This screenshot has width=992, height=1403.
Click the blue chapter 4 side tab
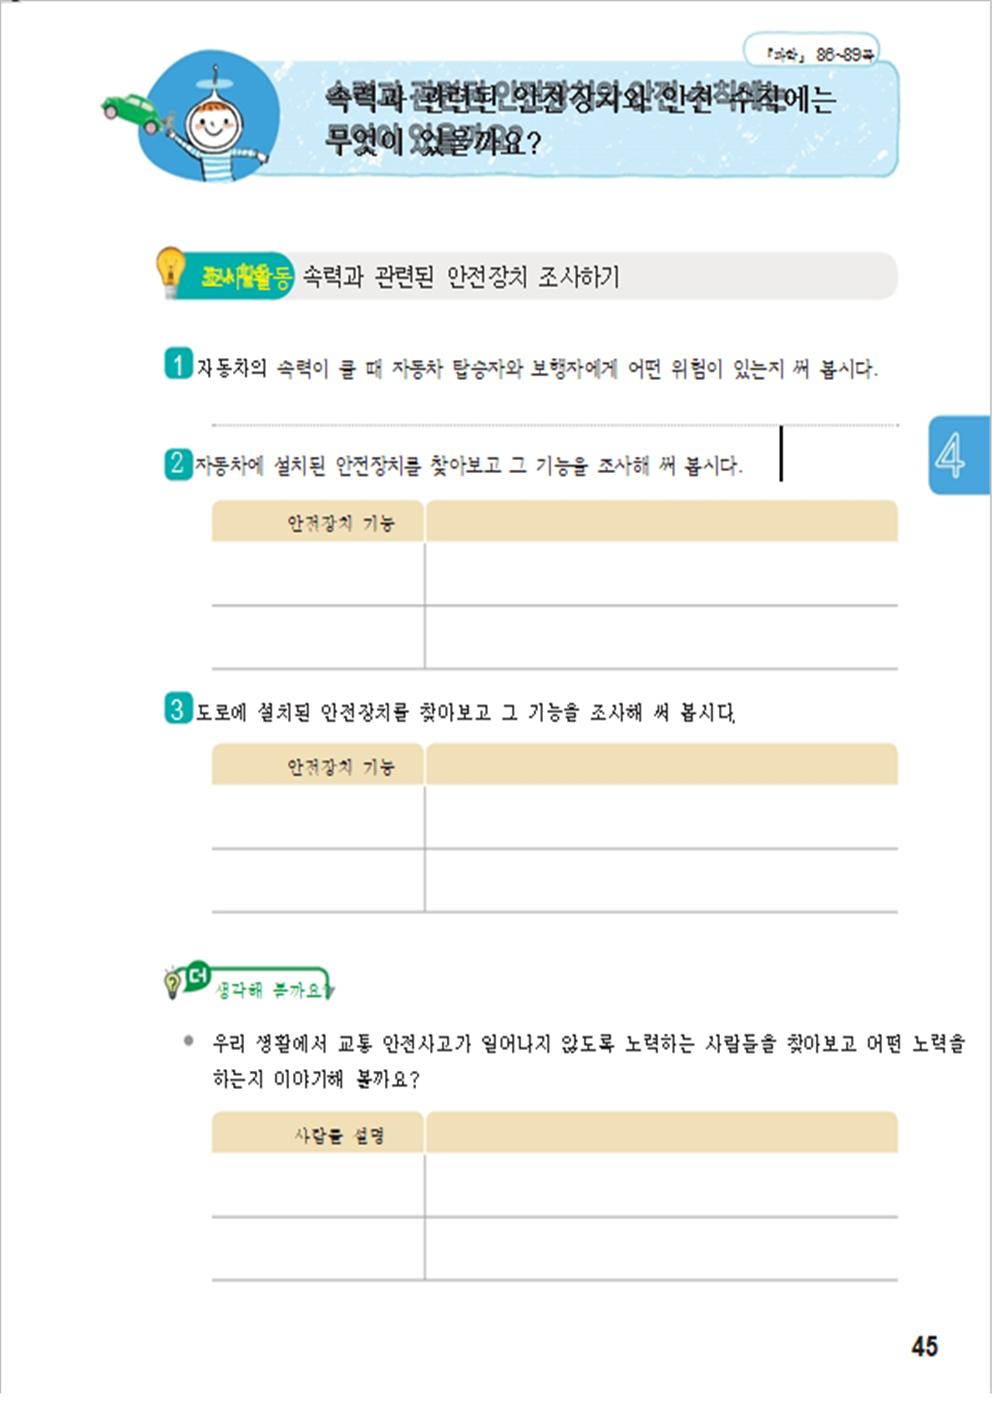pos(958,455)
